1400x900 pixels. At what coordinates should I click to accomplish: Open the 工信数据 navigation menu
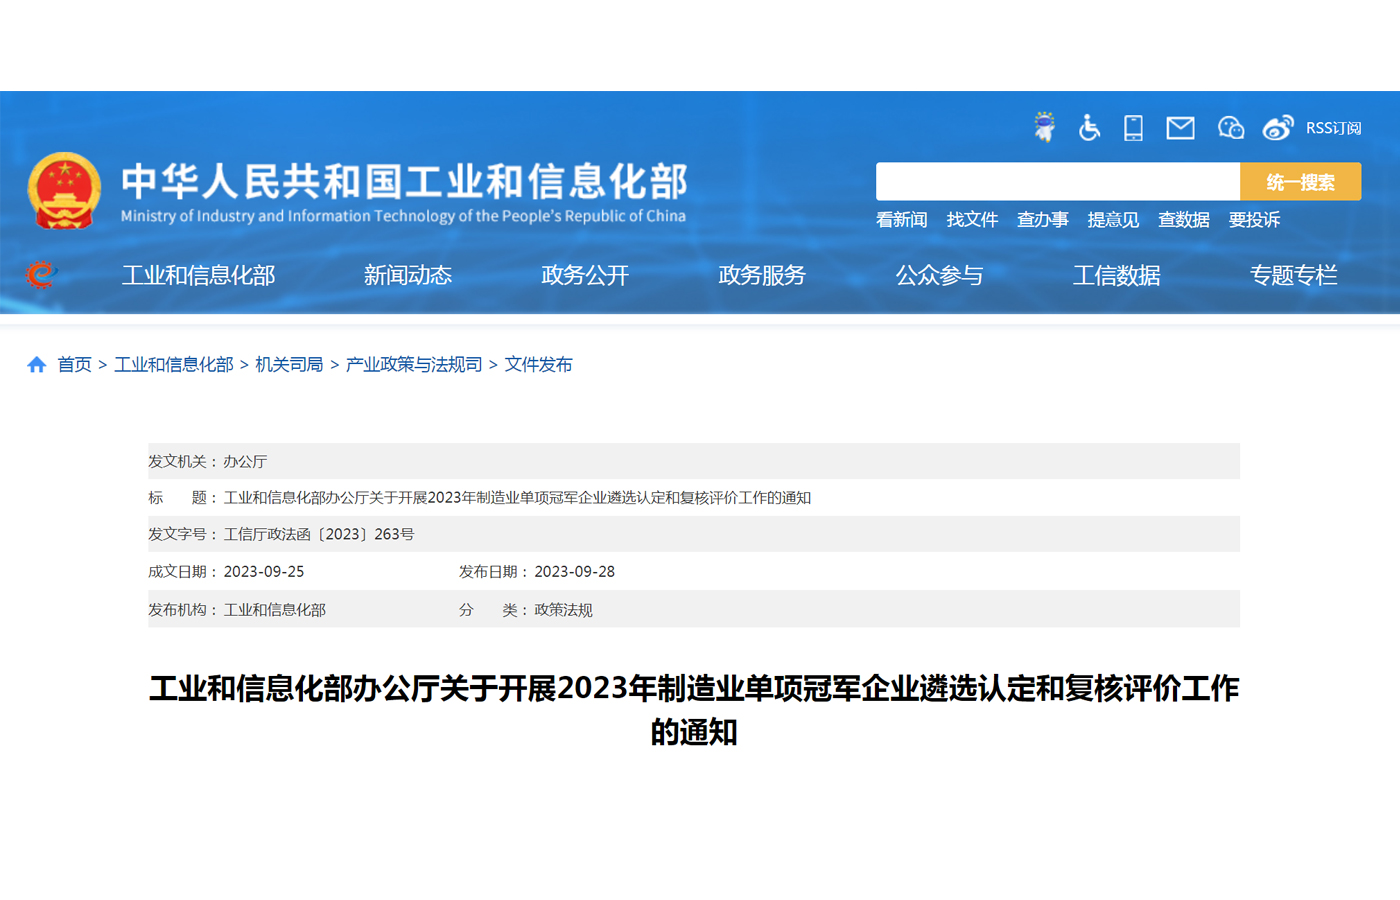tap(1116, 275)
